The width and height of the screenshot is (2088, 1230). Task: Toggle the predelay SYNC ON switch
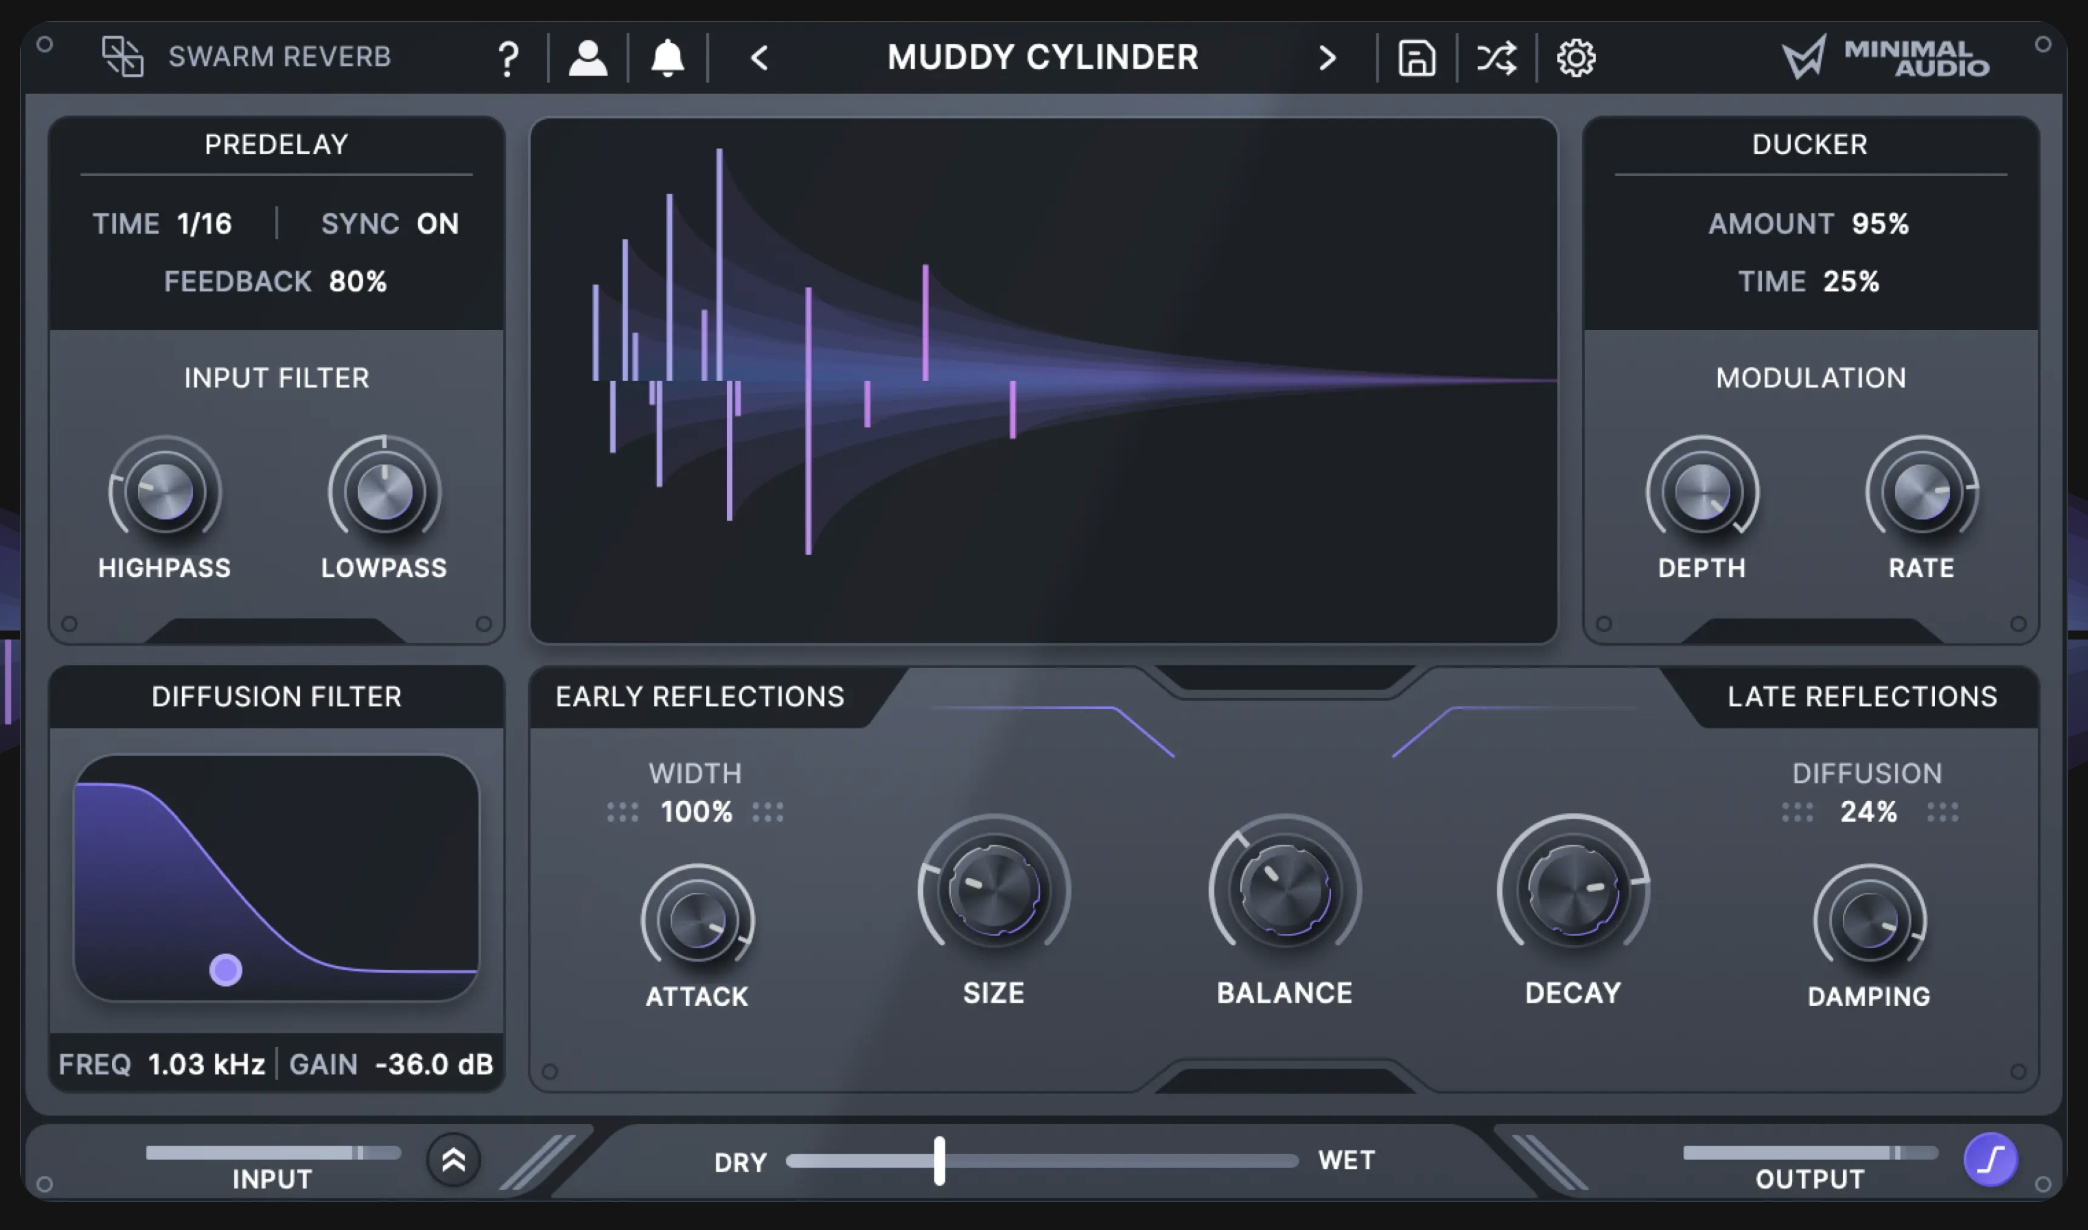[437, 223]
